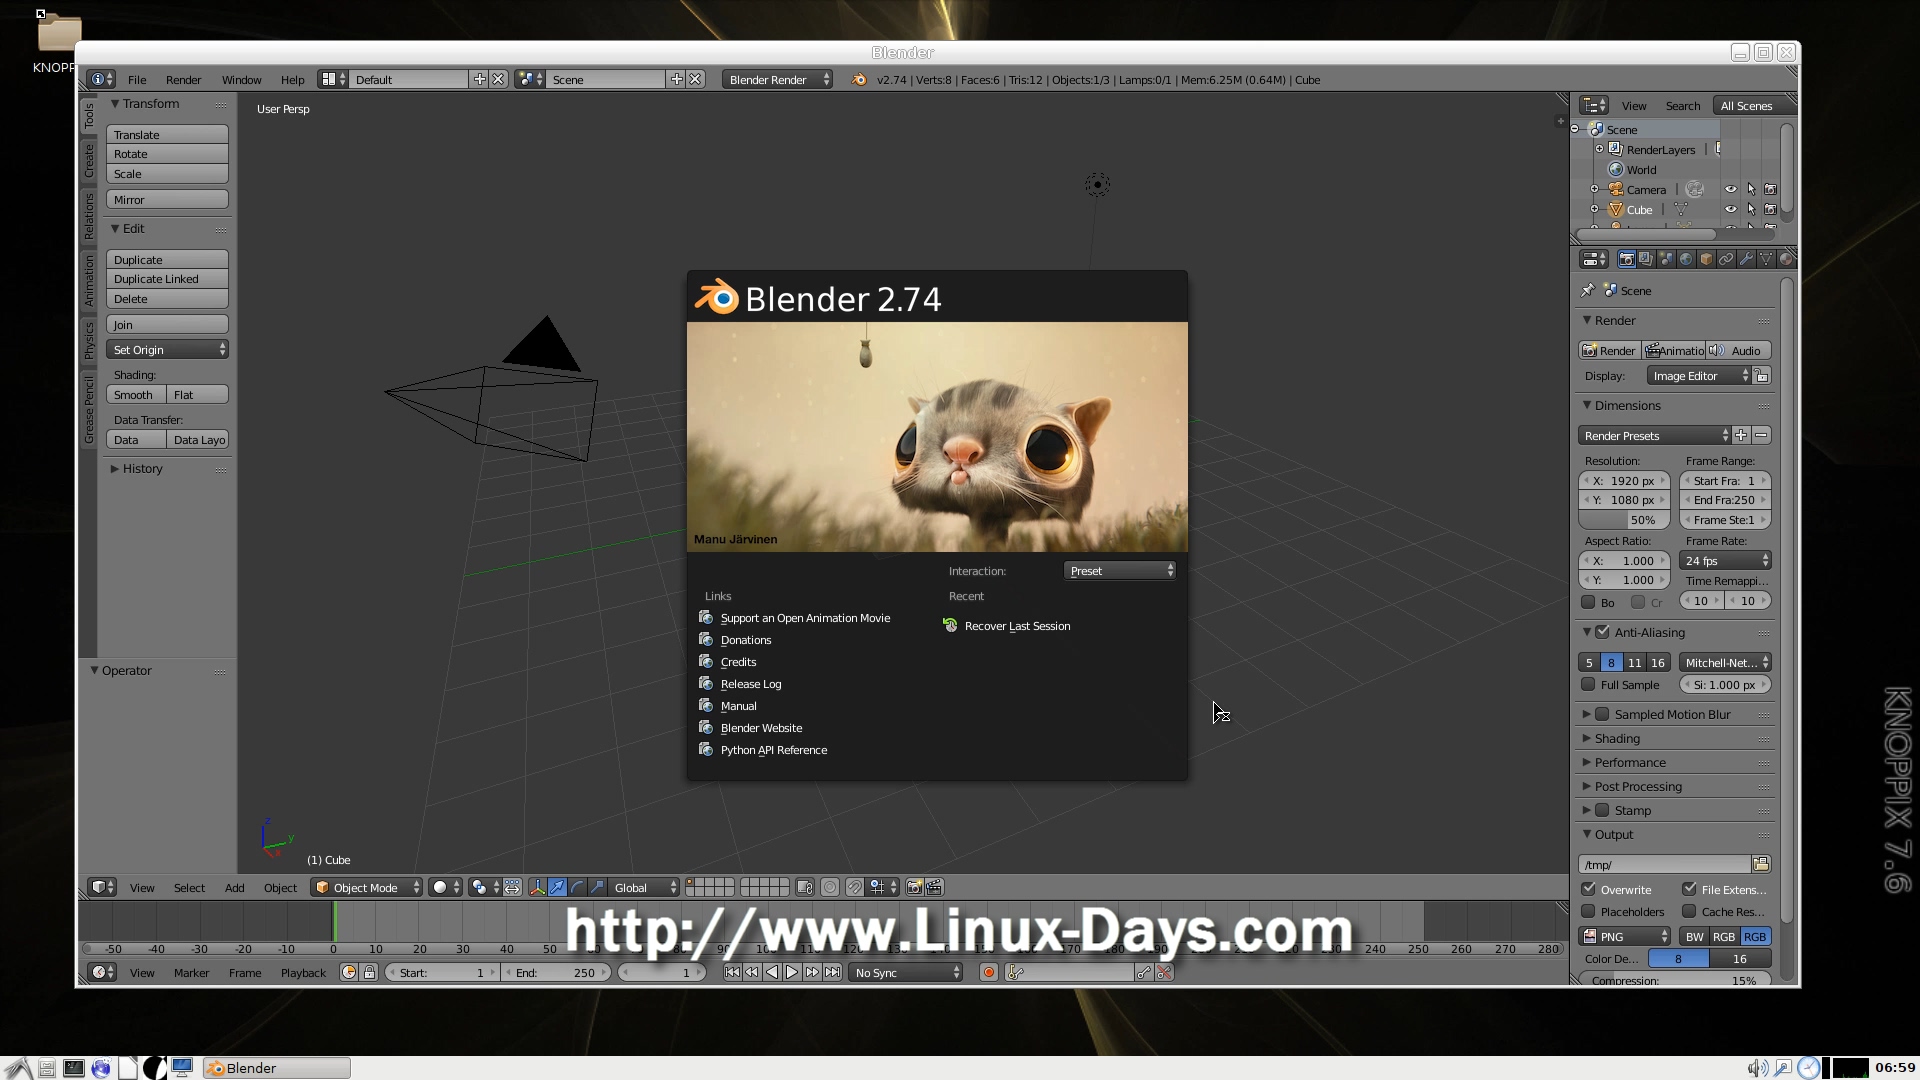Adjust the resolution percentage 50% slider
This screenshot has height=1080, width=1920.
[x=1625, y=520]
